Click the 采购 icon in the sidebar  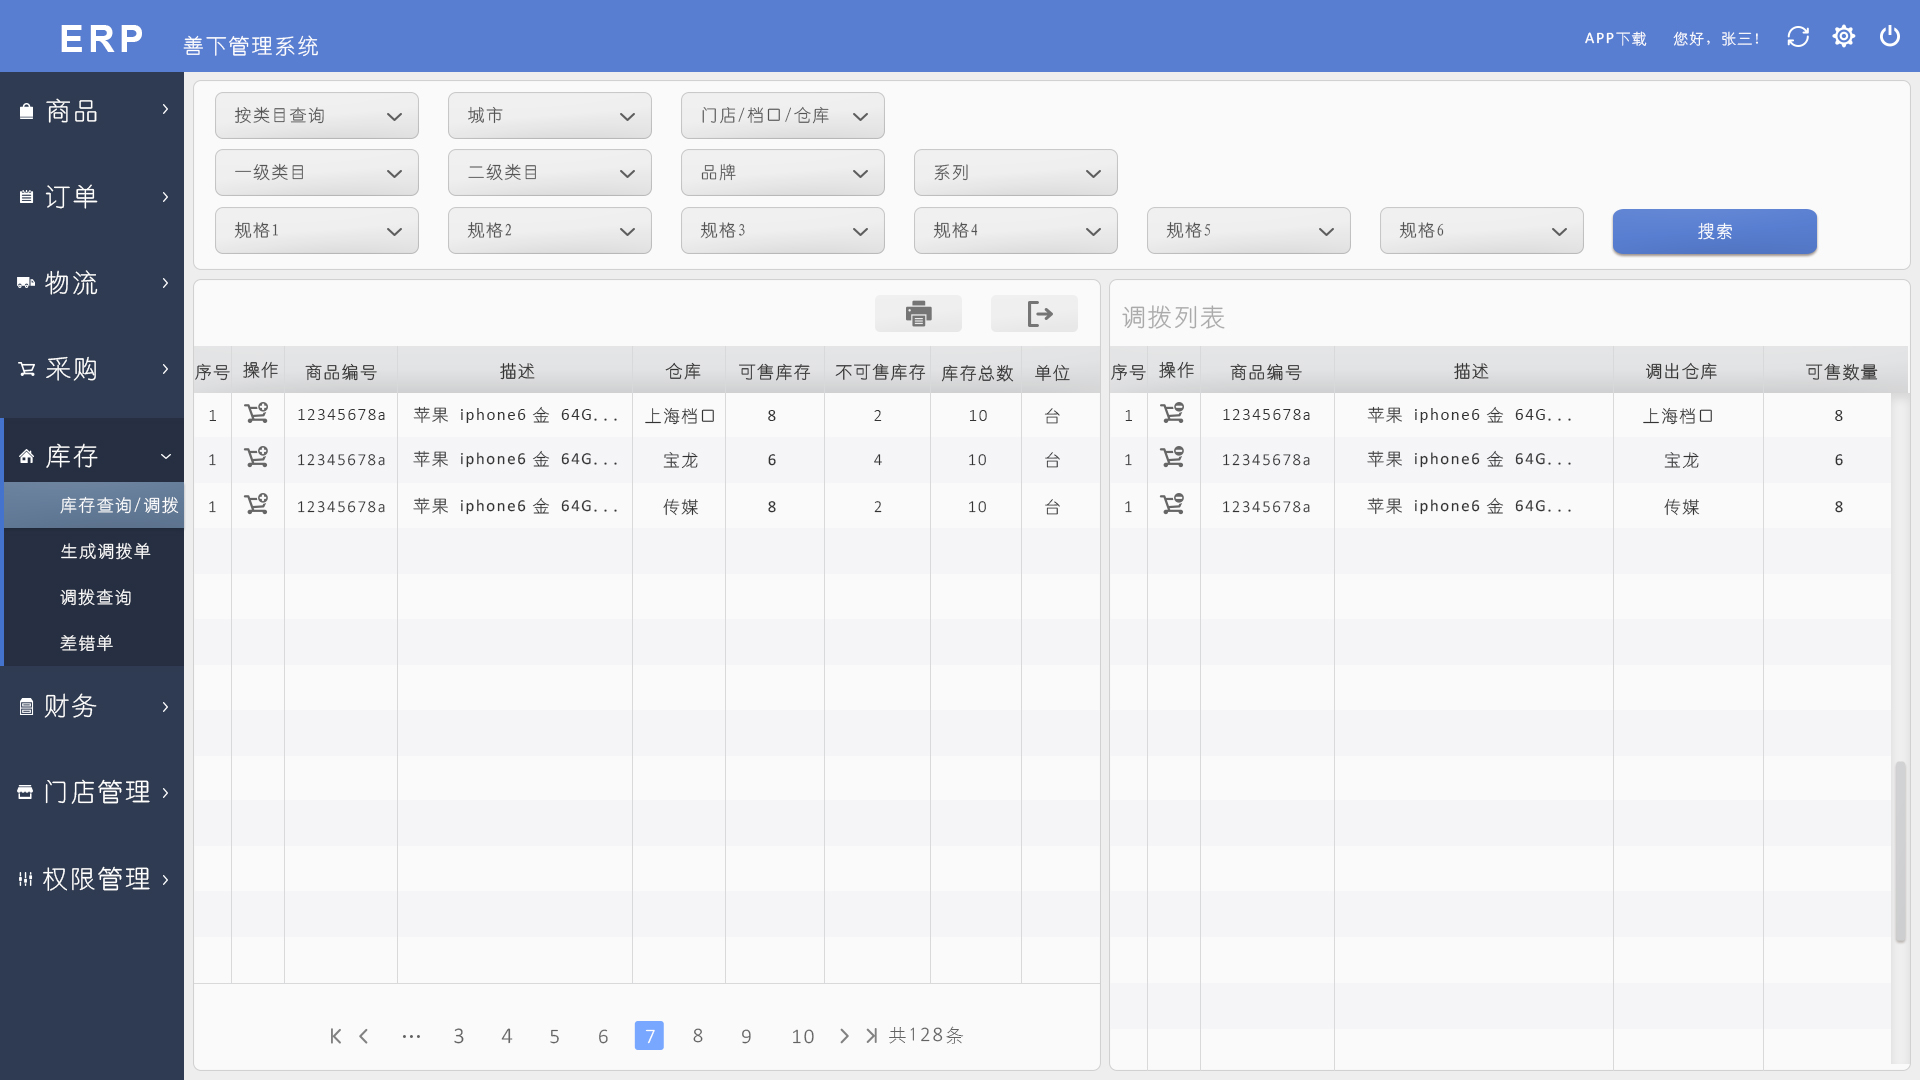coord(26,369)
